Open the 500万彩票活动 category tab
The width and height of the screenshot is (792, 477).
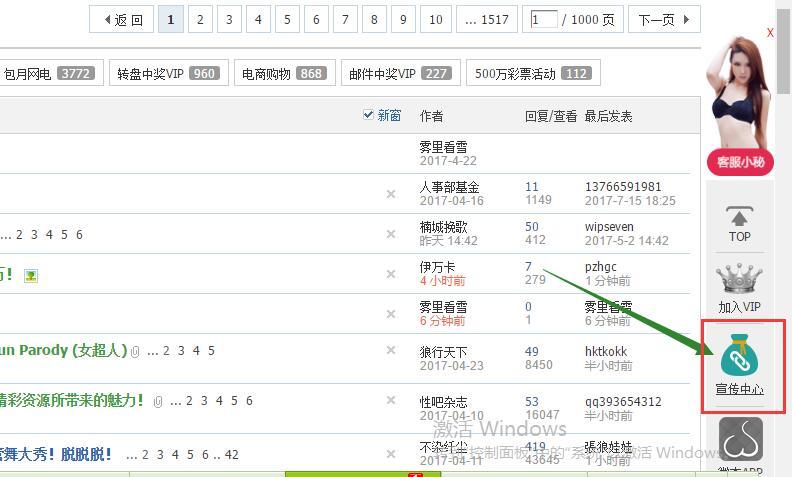(x=532, y=73)
